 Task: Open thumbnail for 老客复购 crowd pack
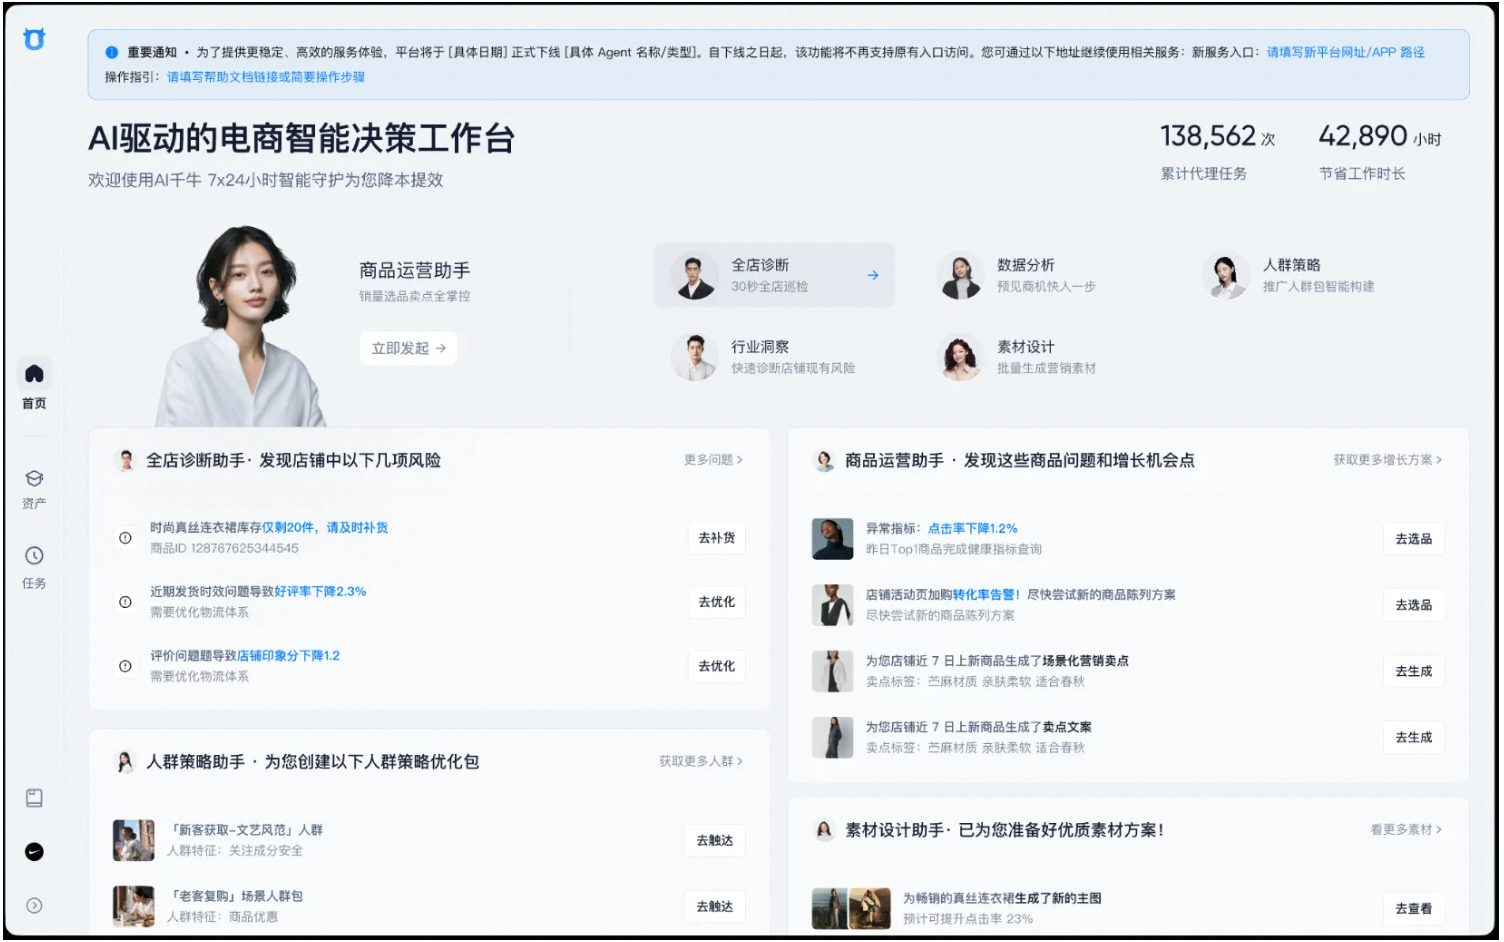134,907
